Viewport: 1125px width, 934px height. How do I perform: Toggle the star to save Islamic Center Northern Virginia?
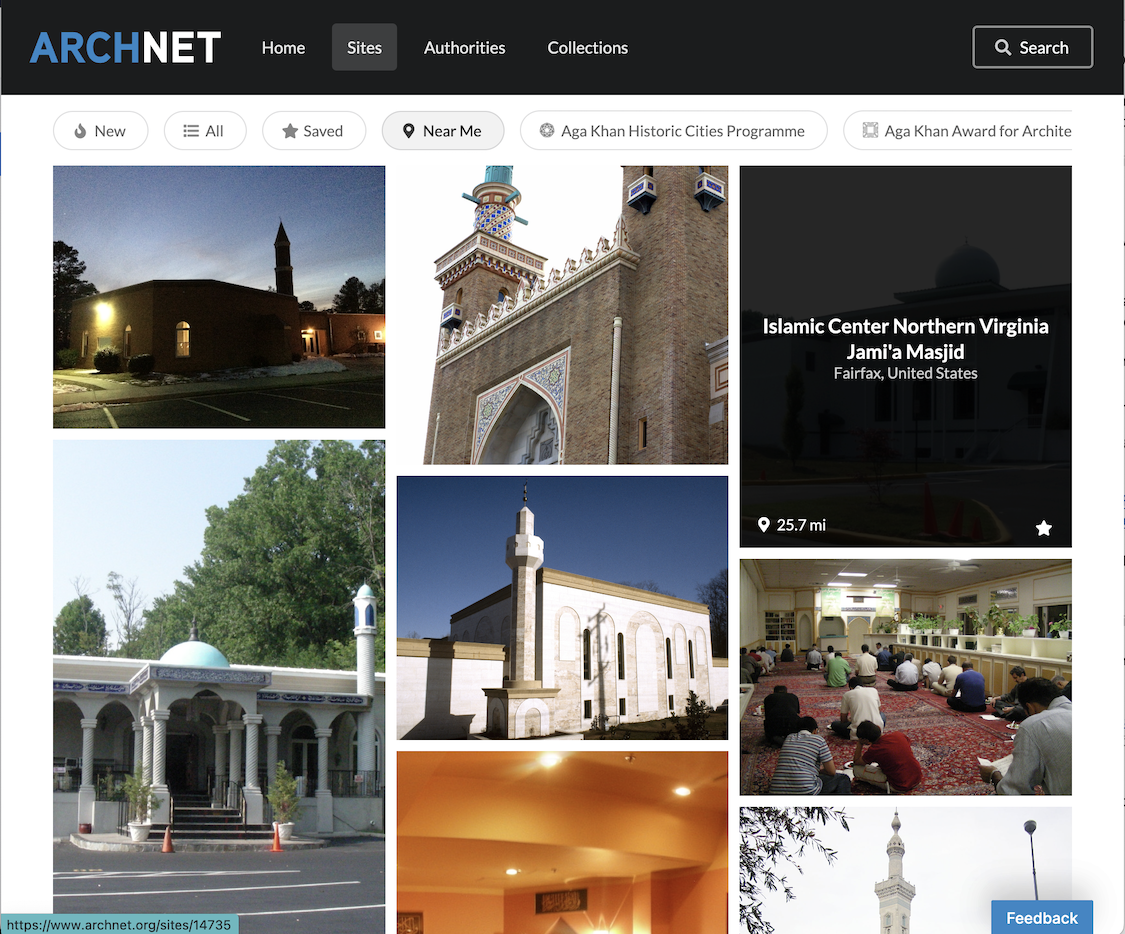1044,527
